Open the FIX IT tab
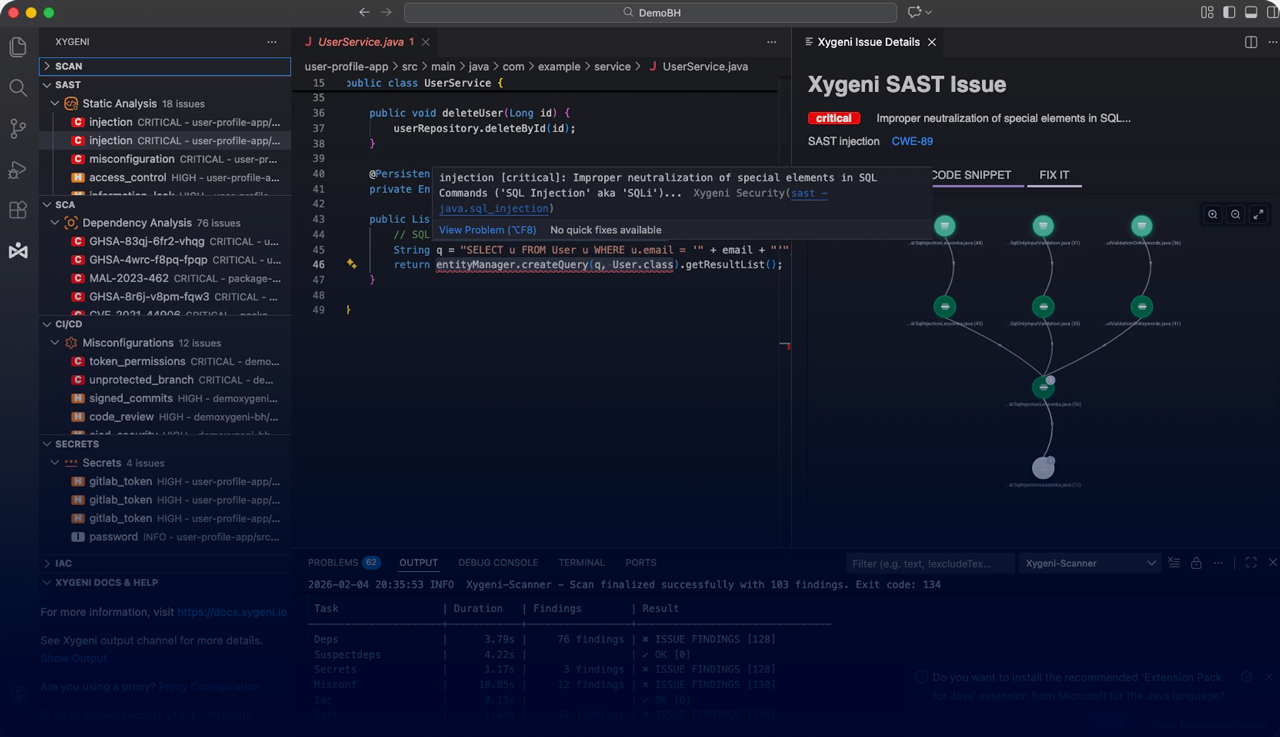Image resolution: width=1280 pixels, height=737 pixels. coord(1054,175)
